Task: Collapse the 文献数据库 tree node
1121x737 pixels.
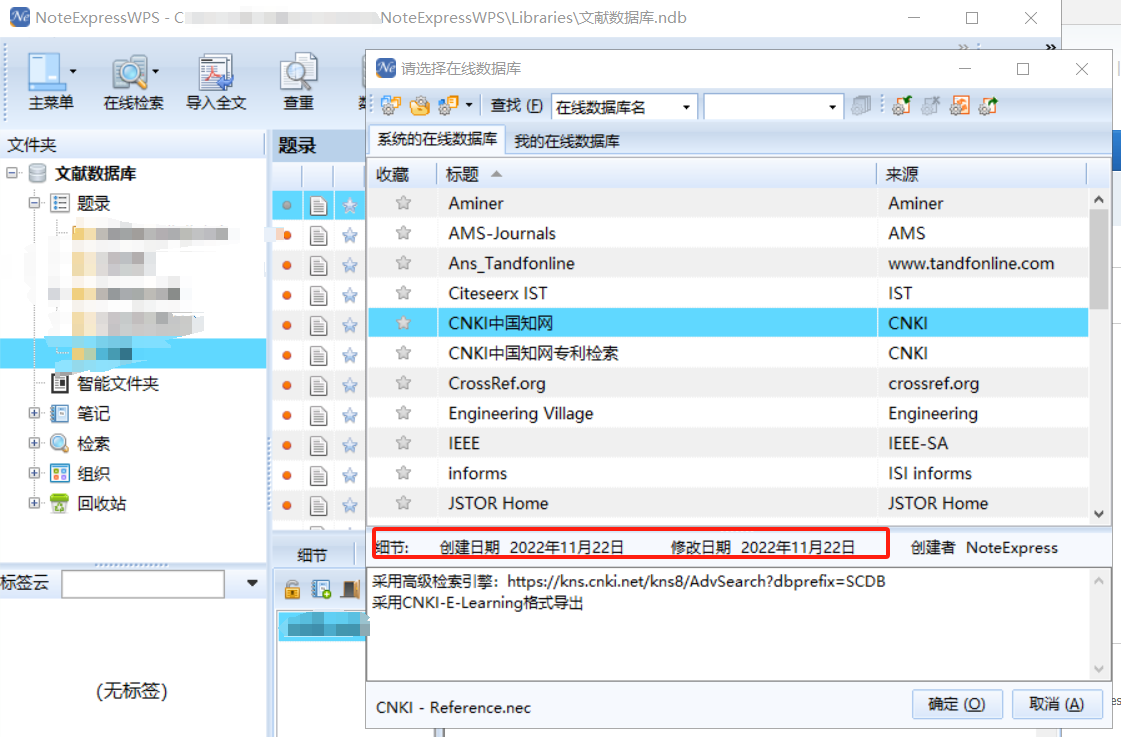Action: tap(11, 172)
